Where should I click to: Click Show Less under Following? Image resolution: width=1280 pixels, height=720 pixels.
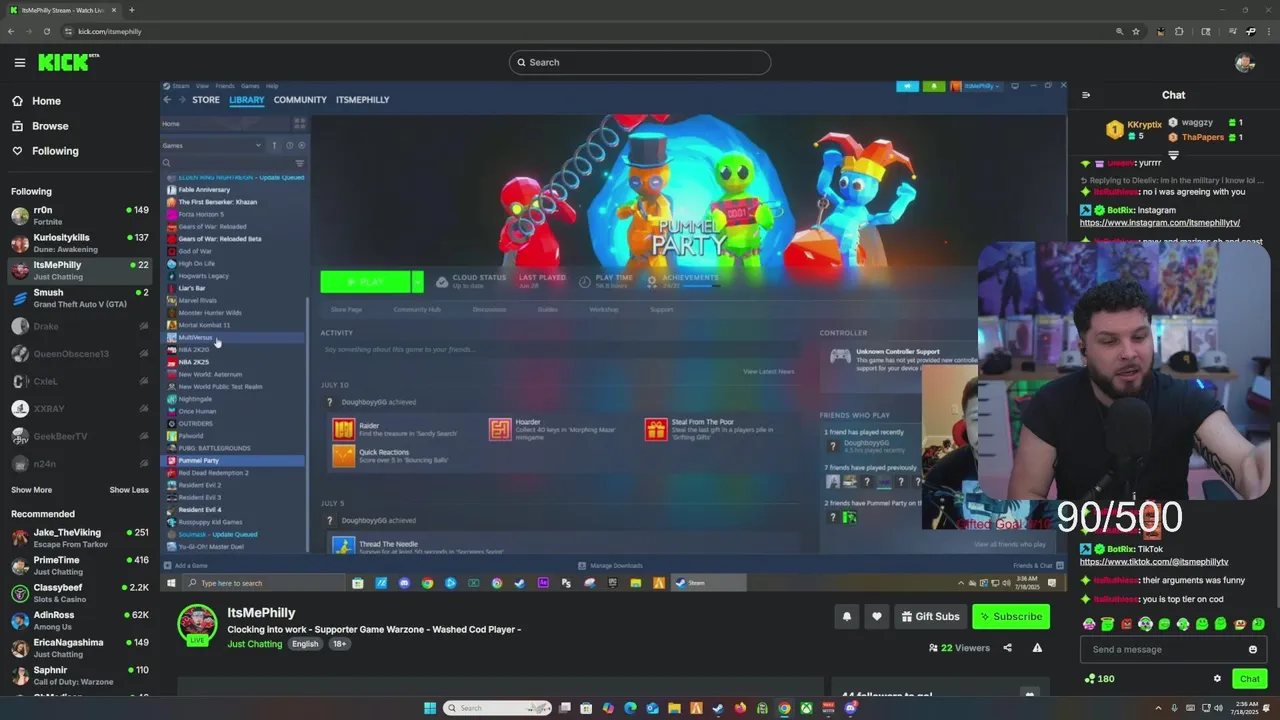129,490
